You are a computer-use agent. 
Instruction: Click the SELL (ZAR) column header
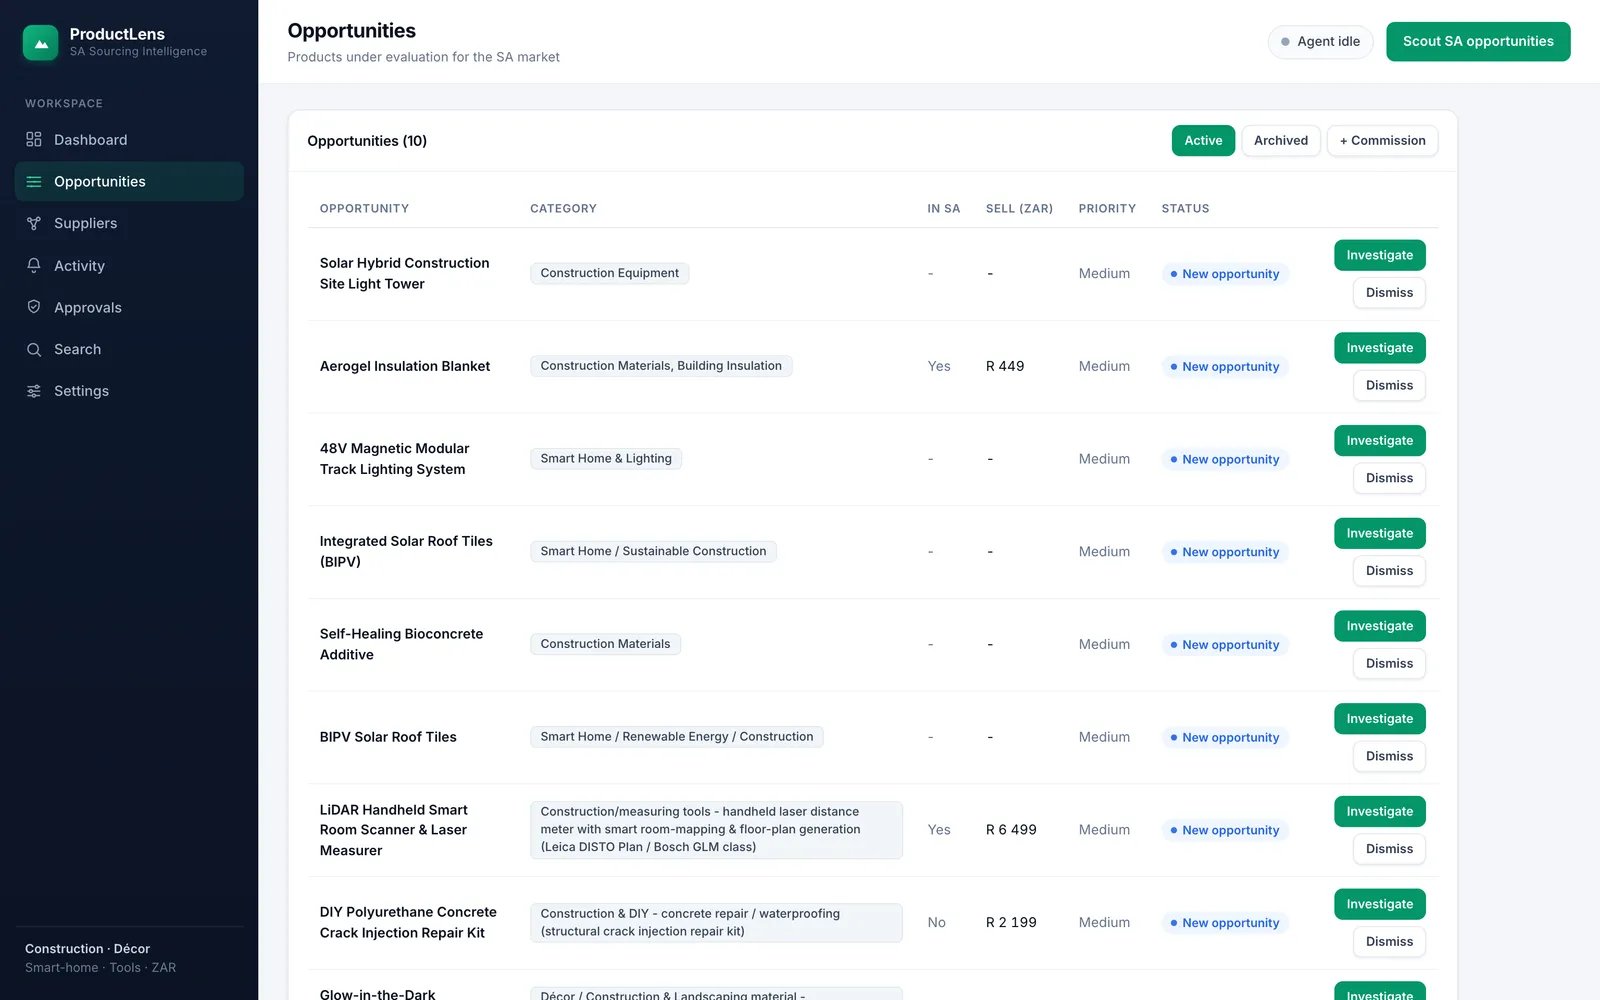click(x=1019, y=208)
